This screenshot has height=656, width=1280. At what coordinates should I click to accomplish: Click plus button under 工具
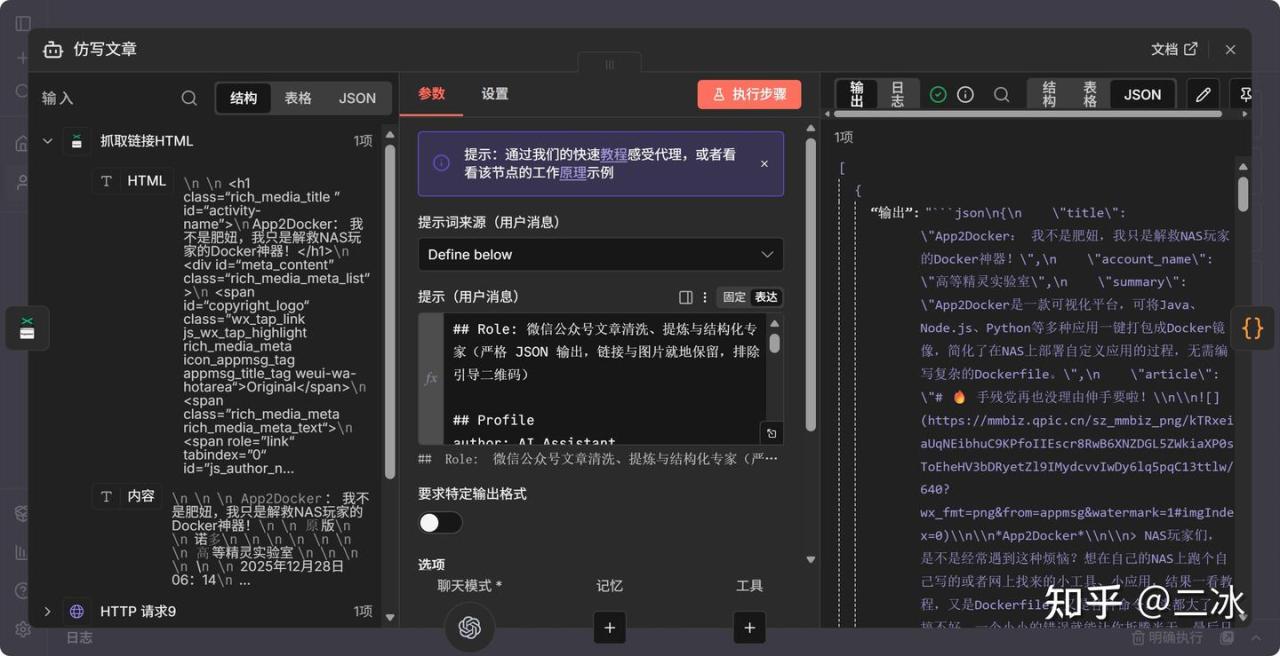[749, 627]
